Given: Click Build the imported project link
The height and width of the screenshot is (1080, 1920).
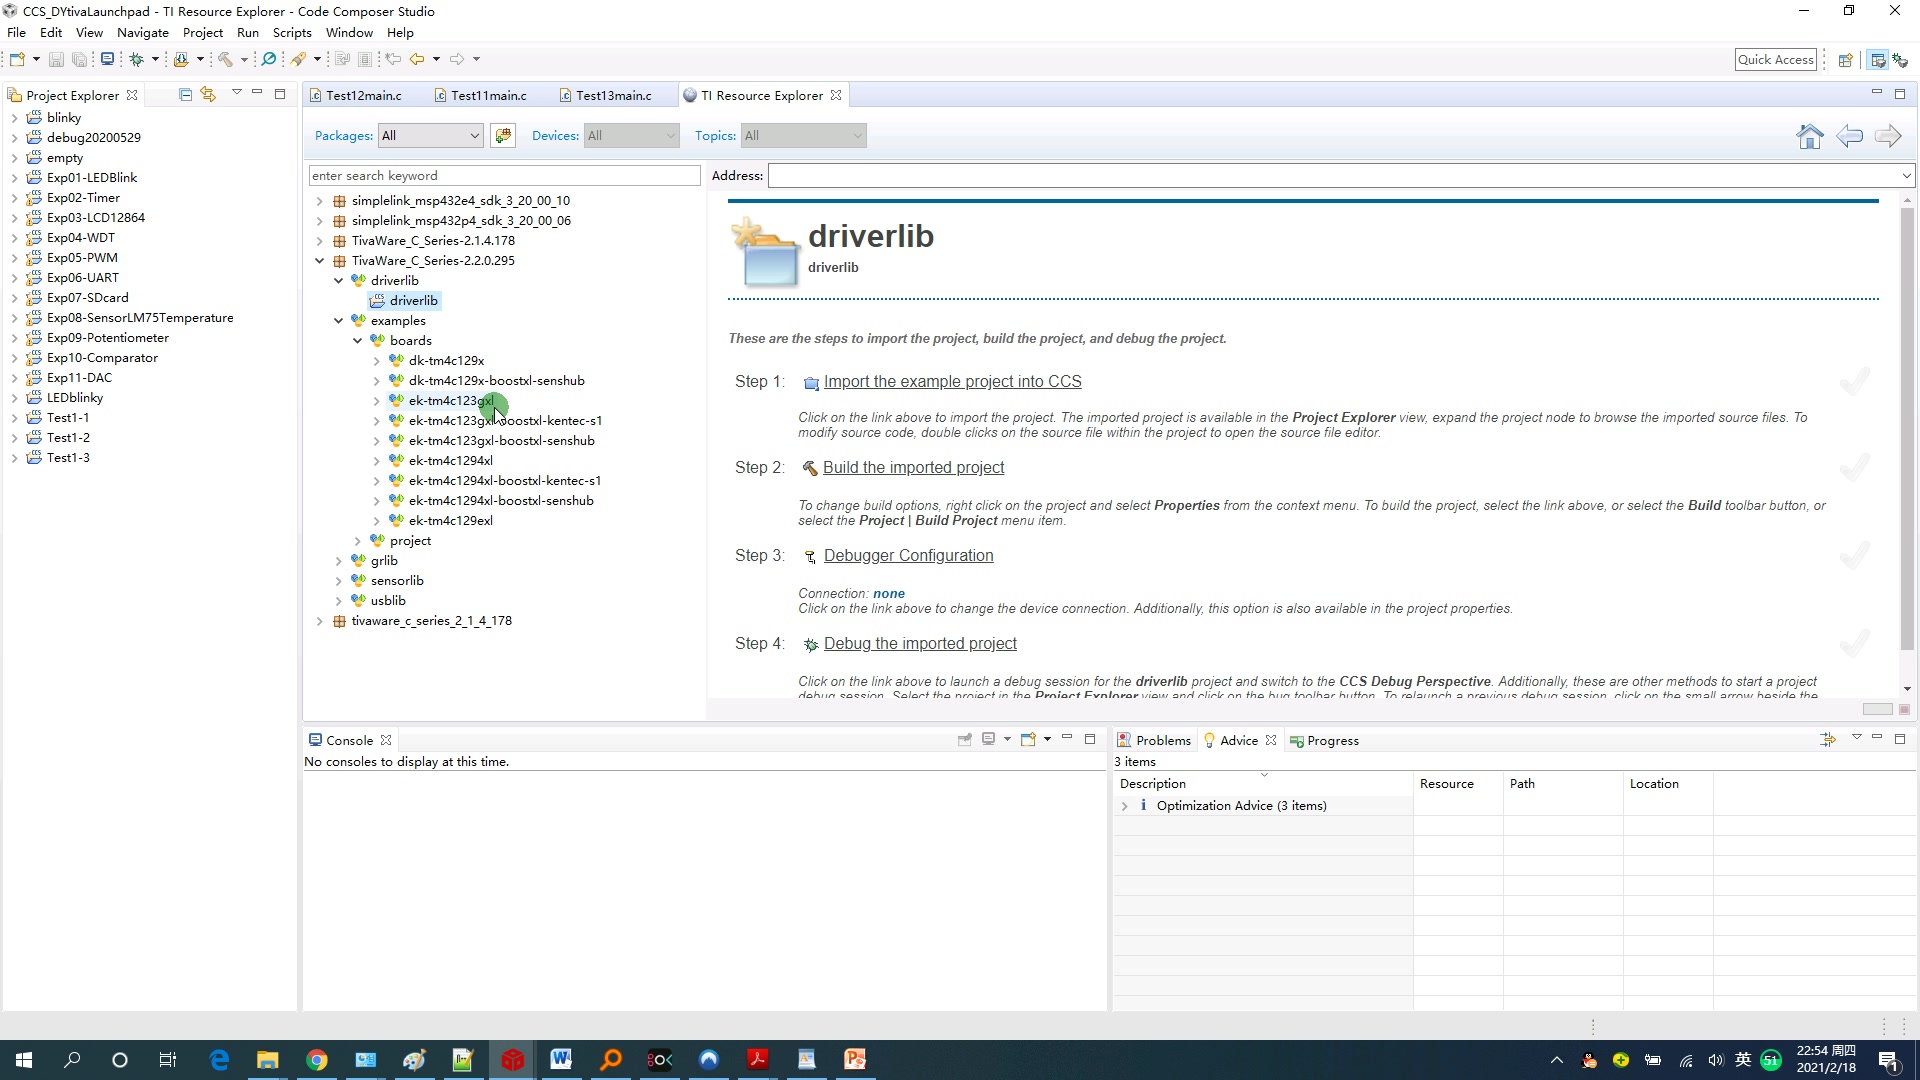Looking at the screenshot, I should point(913,468).
